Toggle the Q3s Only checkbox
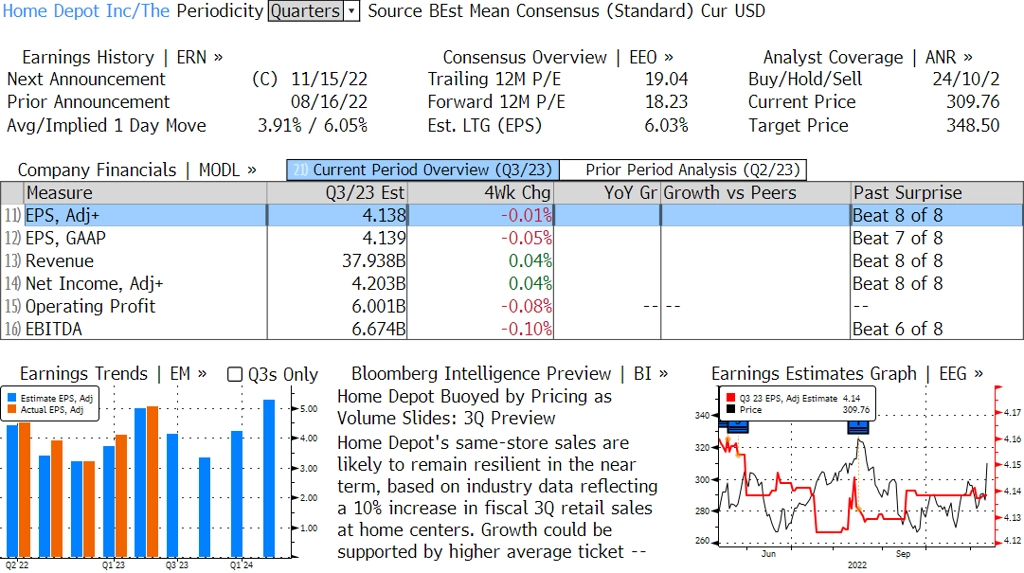This screenshot has width=1024, height=573. (234, 374)
